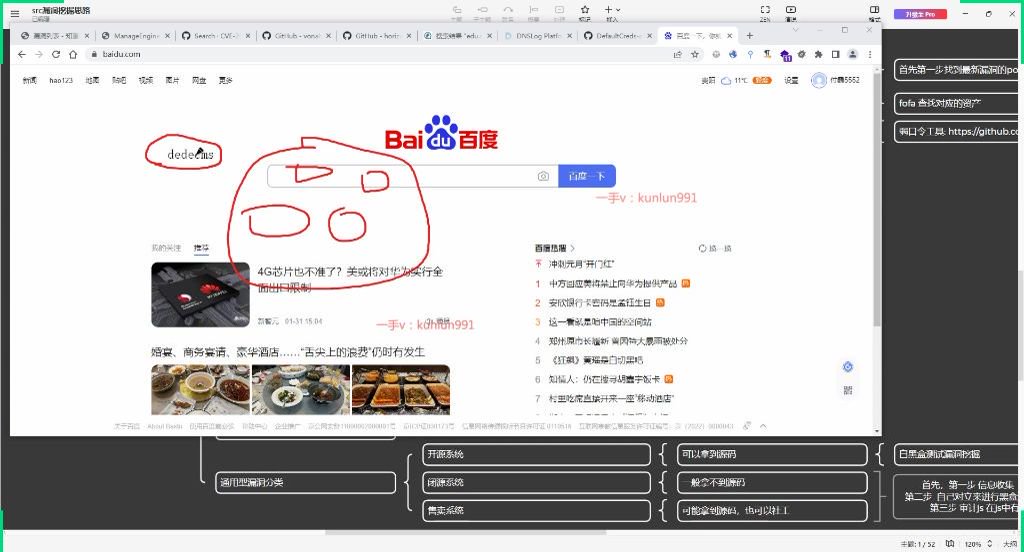Click the Baidu user avatar

click(818, 80)
